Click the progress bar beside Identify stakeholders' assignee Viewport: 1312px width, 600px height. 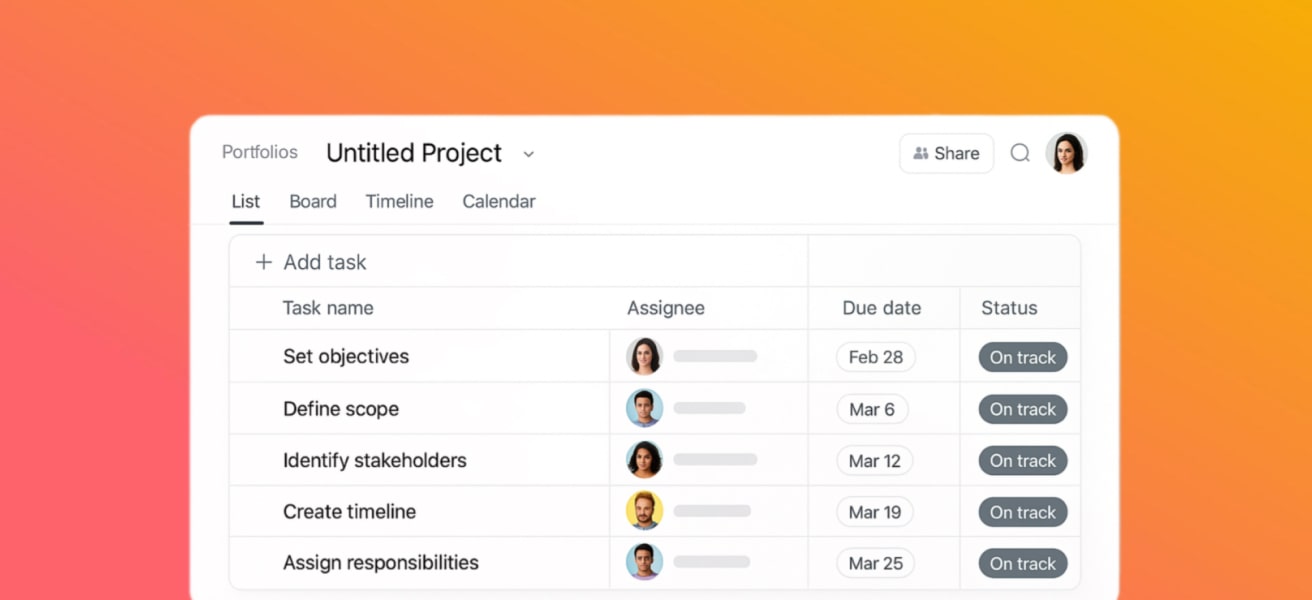point(716,460)
